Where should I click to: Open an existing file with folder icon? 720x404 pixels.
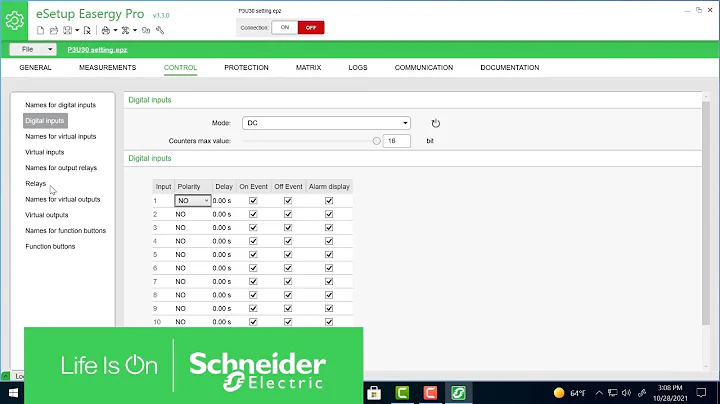(x=54, y=30)
